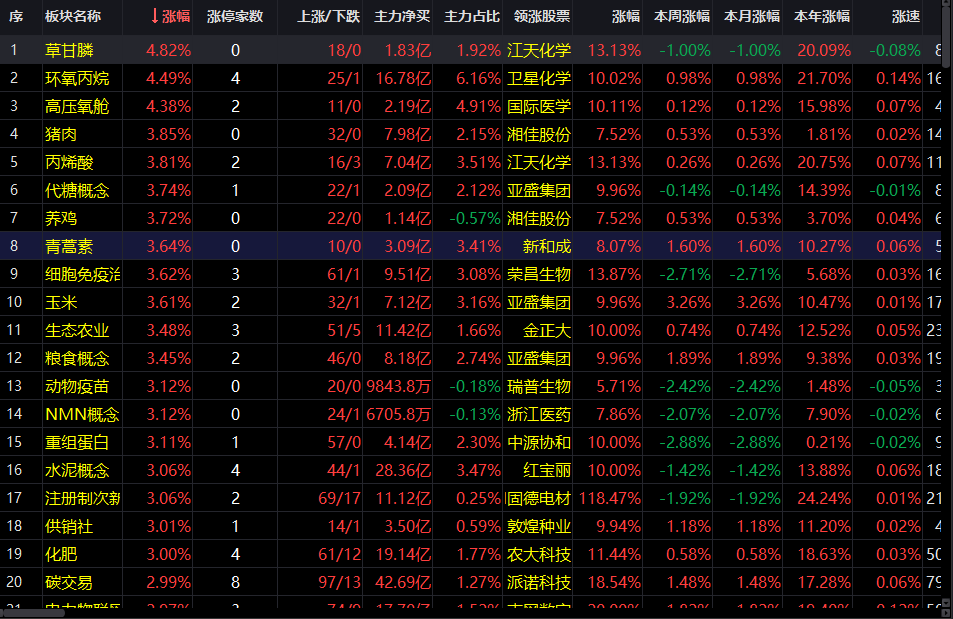Click the 118.47% gain value
Image resolution: width=953 pixels, height=619 pixels.
pyautogui.click(x=610, y=498)
